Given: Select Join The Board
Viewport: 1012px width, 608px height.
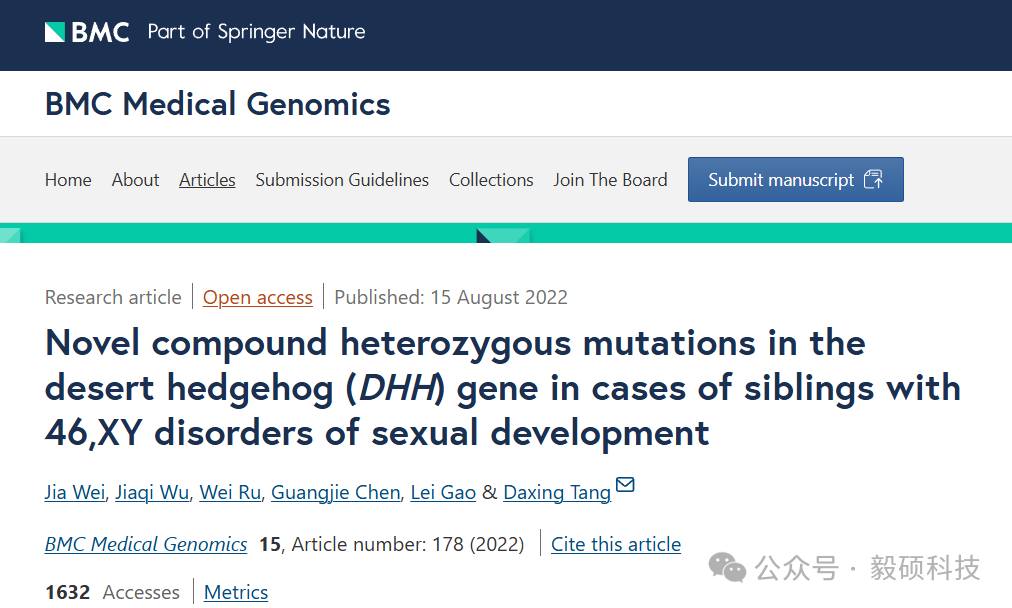Looking at the screenshot, I should 610,179.
